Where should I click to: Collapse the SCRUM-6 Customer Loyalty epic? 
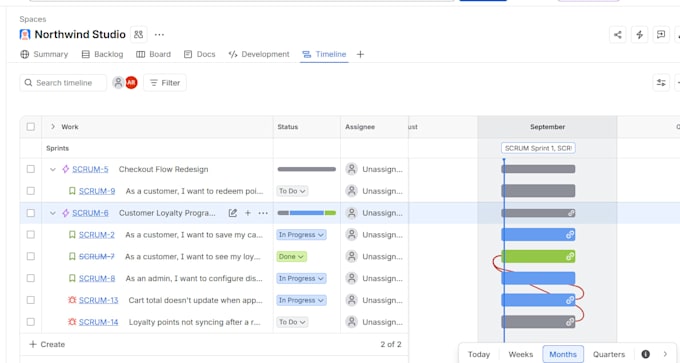[52, 213]
